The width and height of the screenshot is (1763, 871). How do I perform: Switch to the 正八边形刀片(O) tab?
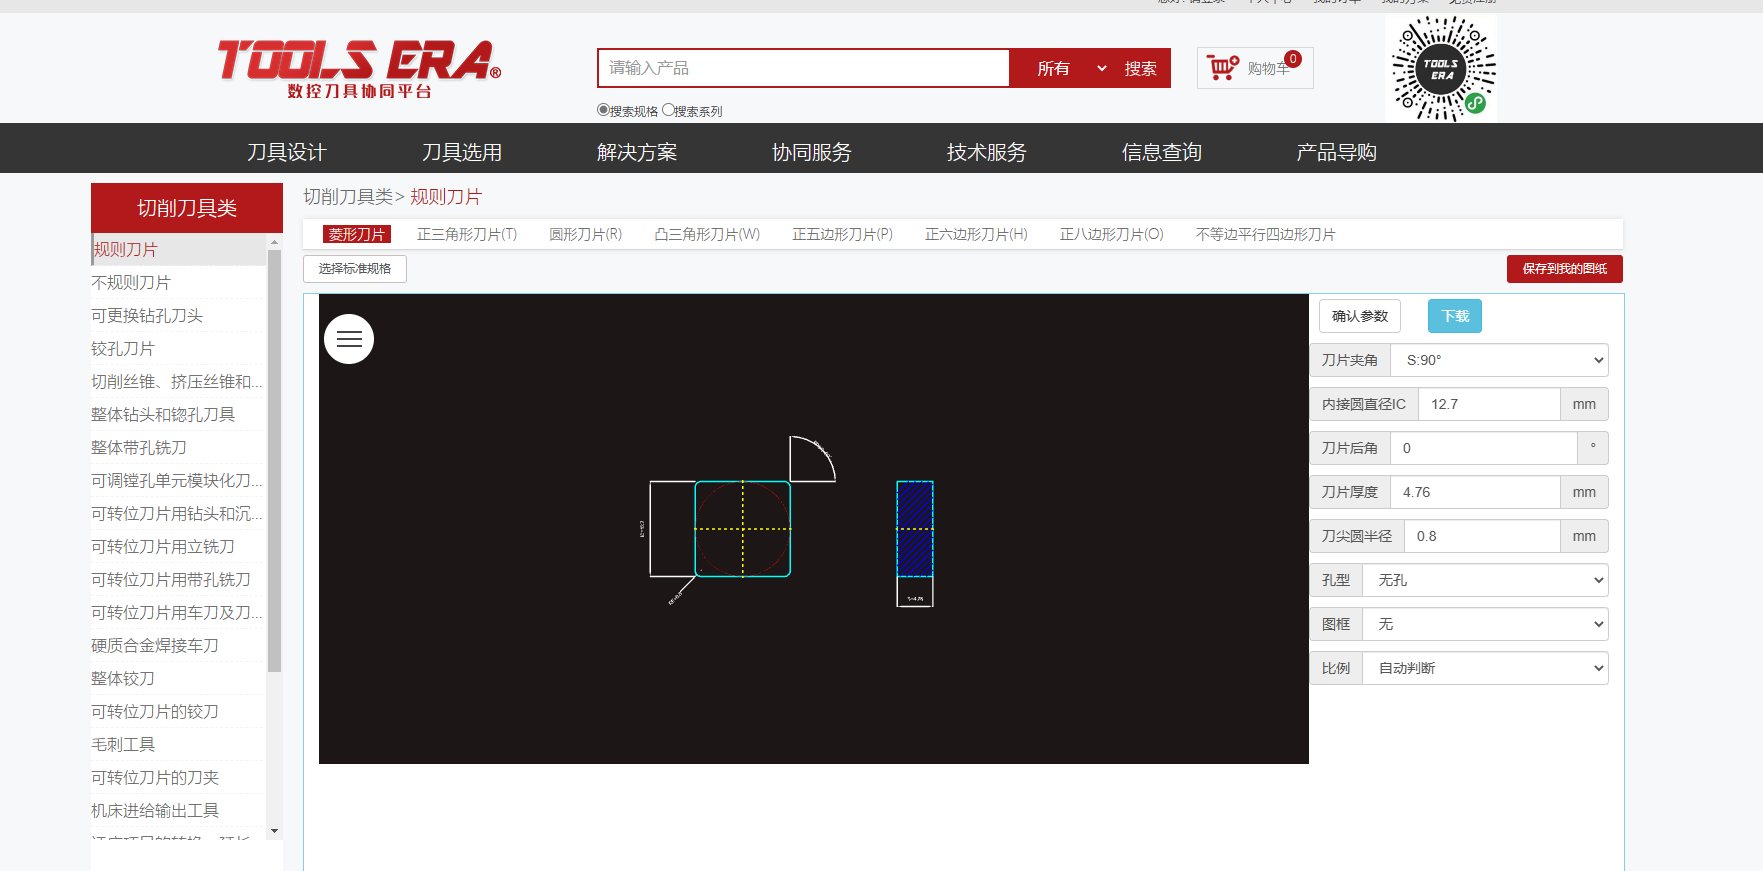tap(1112, 234)
